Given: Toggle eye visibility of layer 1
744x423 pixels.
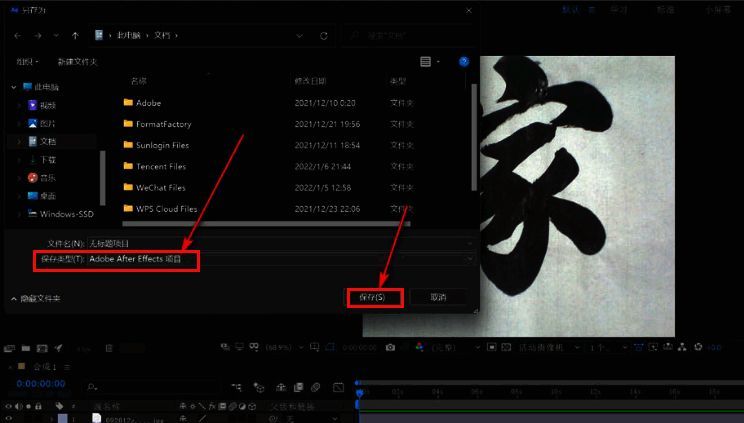Looking at the screenshot, I should pos(9,418).
